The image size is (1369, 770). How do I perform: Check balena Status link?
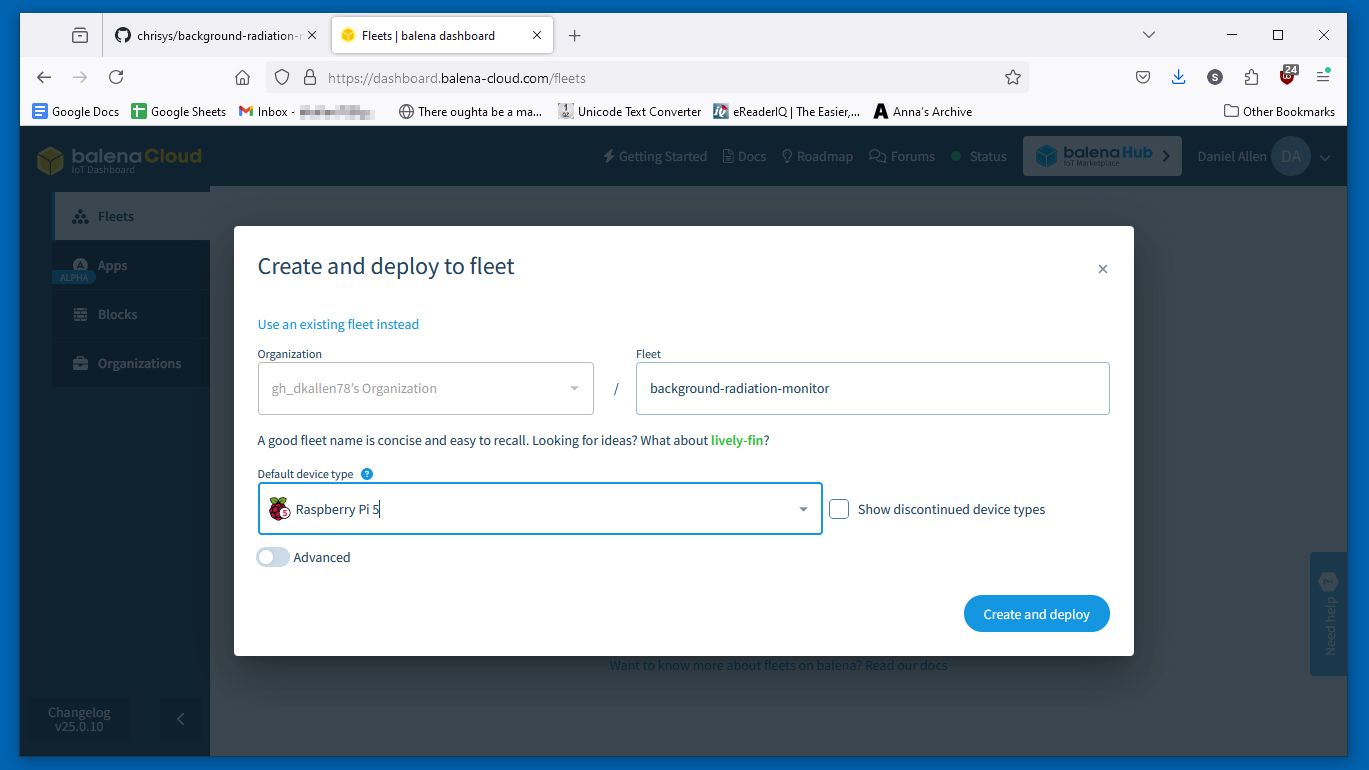(x=979, y=156)
